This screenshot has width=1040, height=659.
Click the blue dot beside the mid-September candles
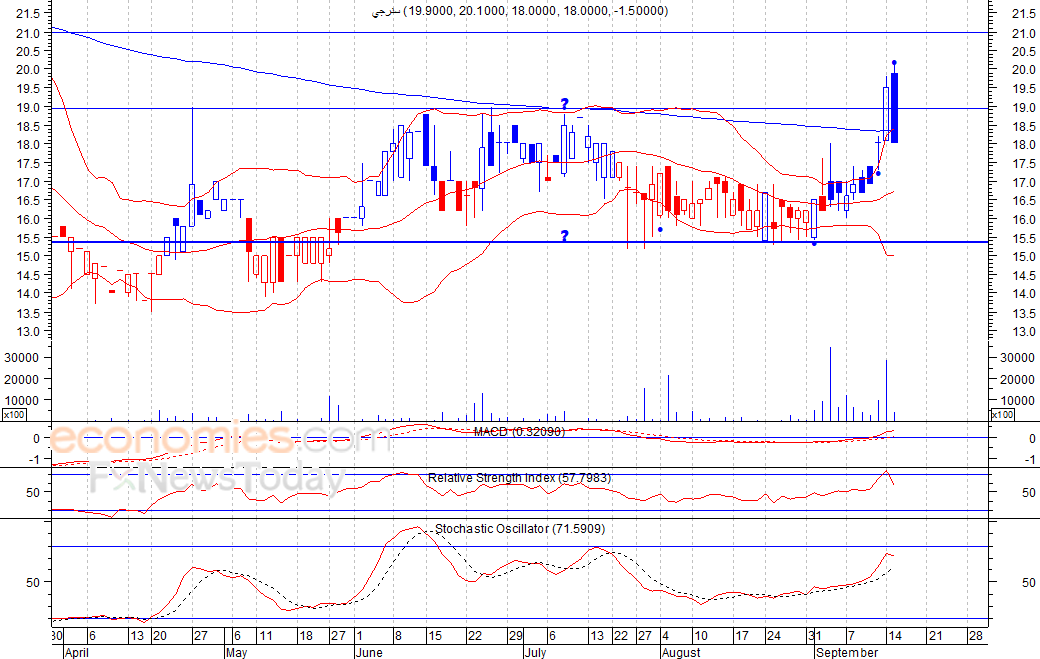pyautogui.click(x=878, y=173)
